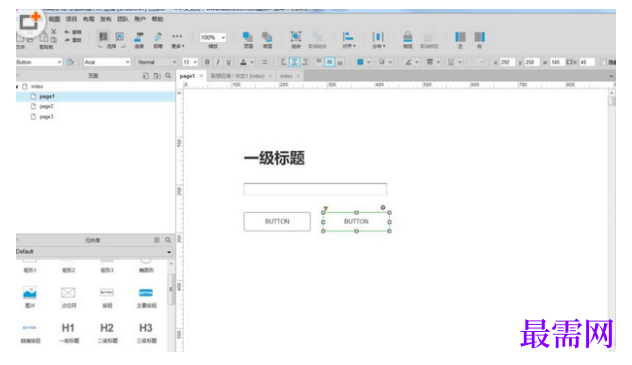Open the 发布 menu
This screenshot has height=365, width=632.
106,19
